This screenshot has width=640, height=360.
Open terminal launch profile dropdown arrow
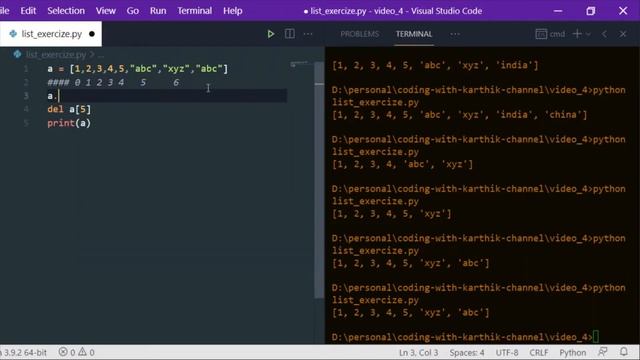[588, 34]
